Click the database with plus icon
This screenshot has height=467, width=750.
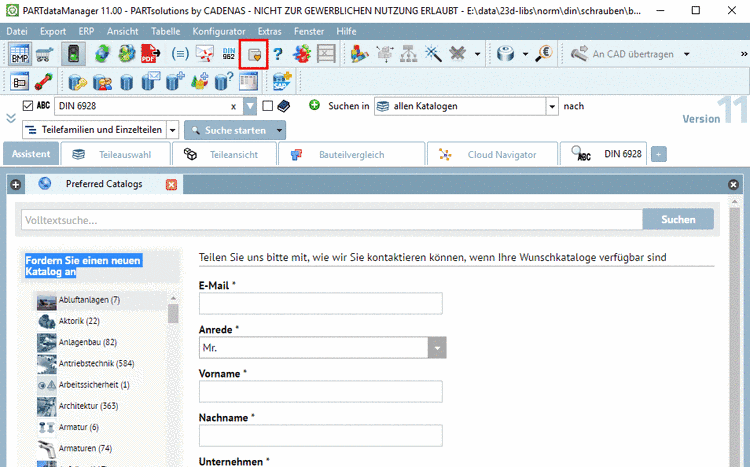[175, 81]
